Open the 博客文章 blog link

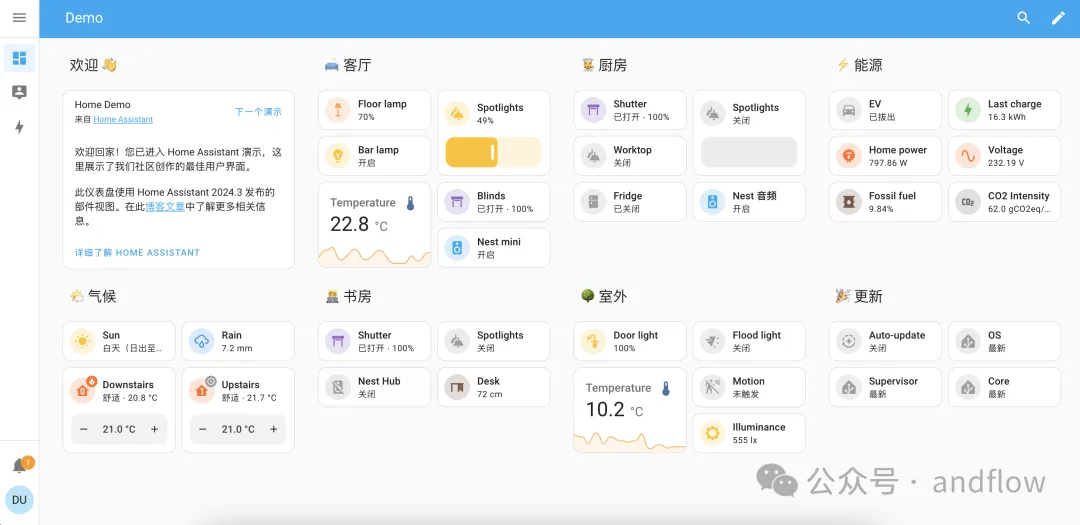[165, 206]
